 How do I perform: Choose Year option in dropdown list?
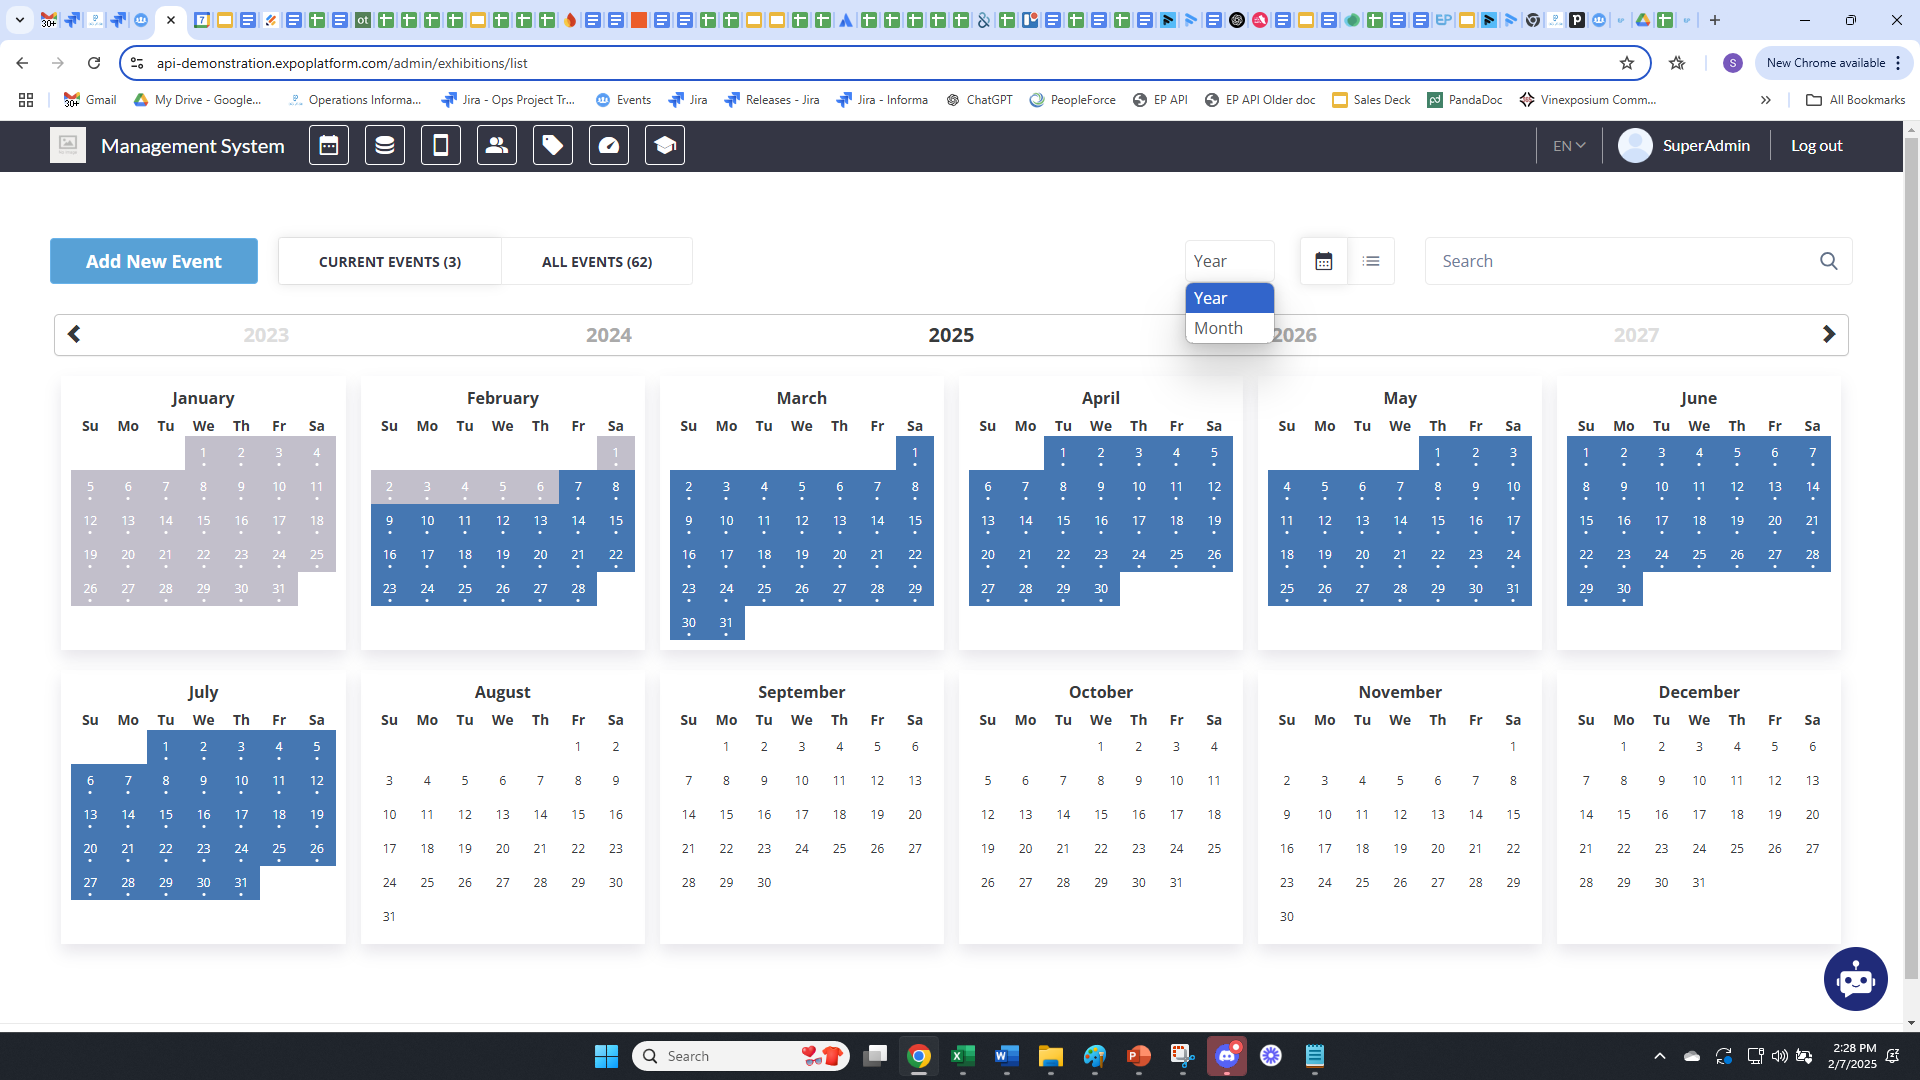tap(1210, 298)
